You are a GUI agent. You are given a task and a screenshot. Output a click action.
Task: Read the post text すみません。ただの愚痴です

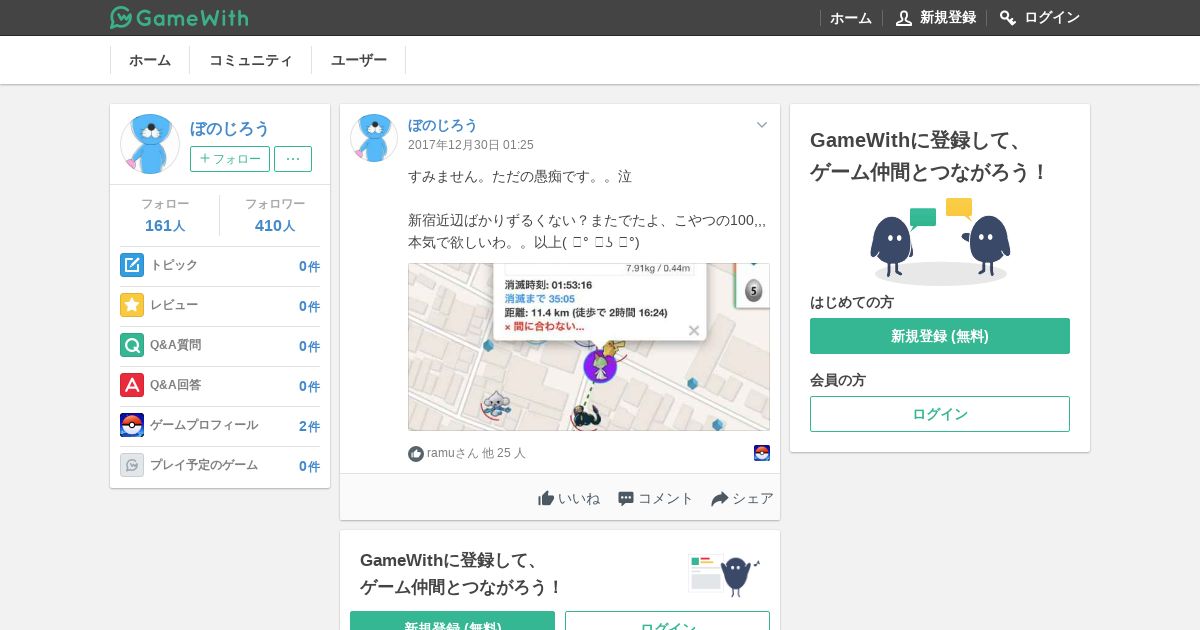tap(520, 176)
